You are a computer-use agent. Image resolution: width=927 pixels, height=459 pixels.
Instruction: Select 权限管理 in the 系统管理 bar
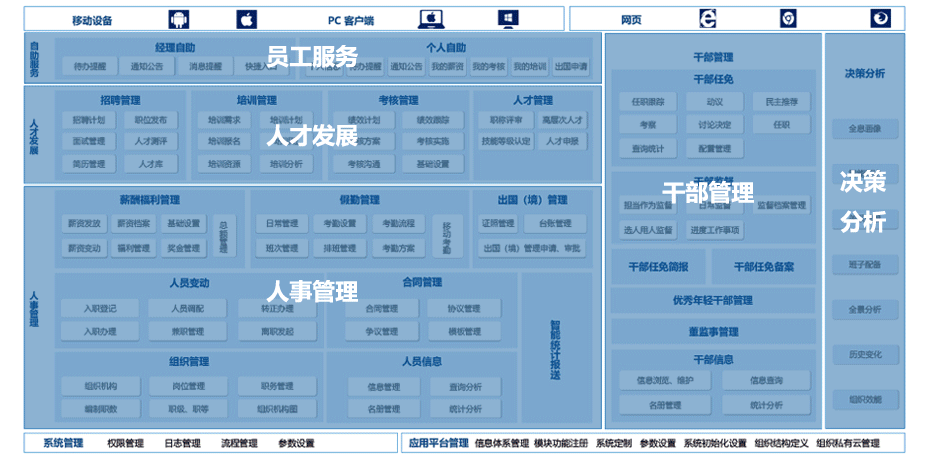coord(125,444)
